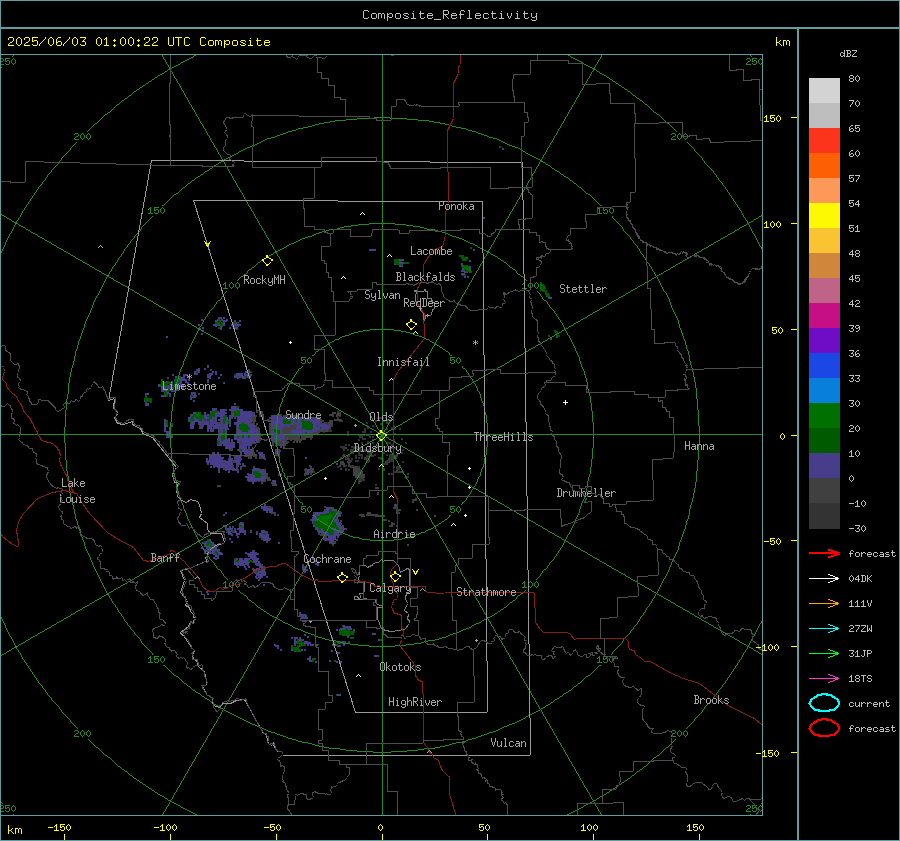This screenshot has height=841, width=900.
Task: Click the white asterisk marker beside Limestone
Action: click(x=188, y=378)
